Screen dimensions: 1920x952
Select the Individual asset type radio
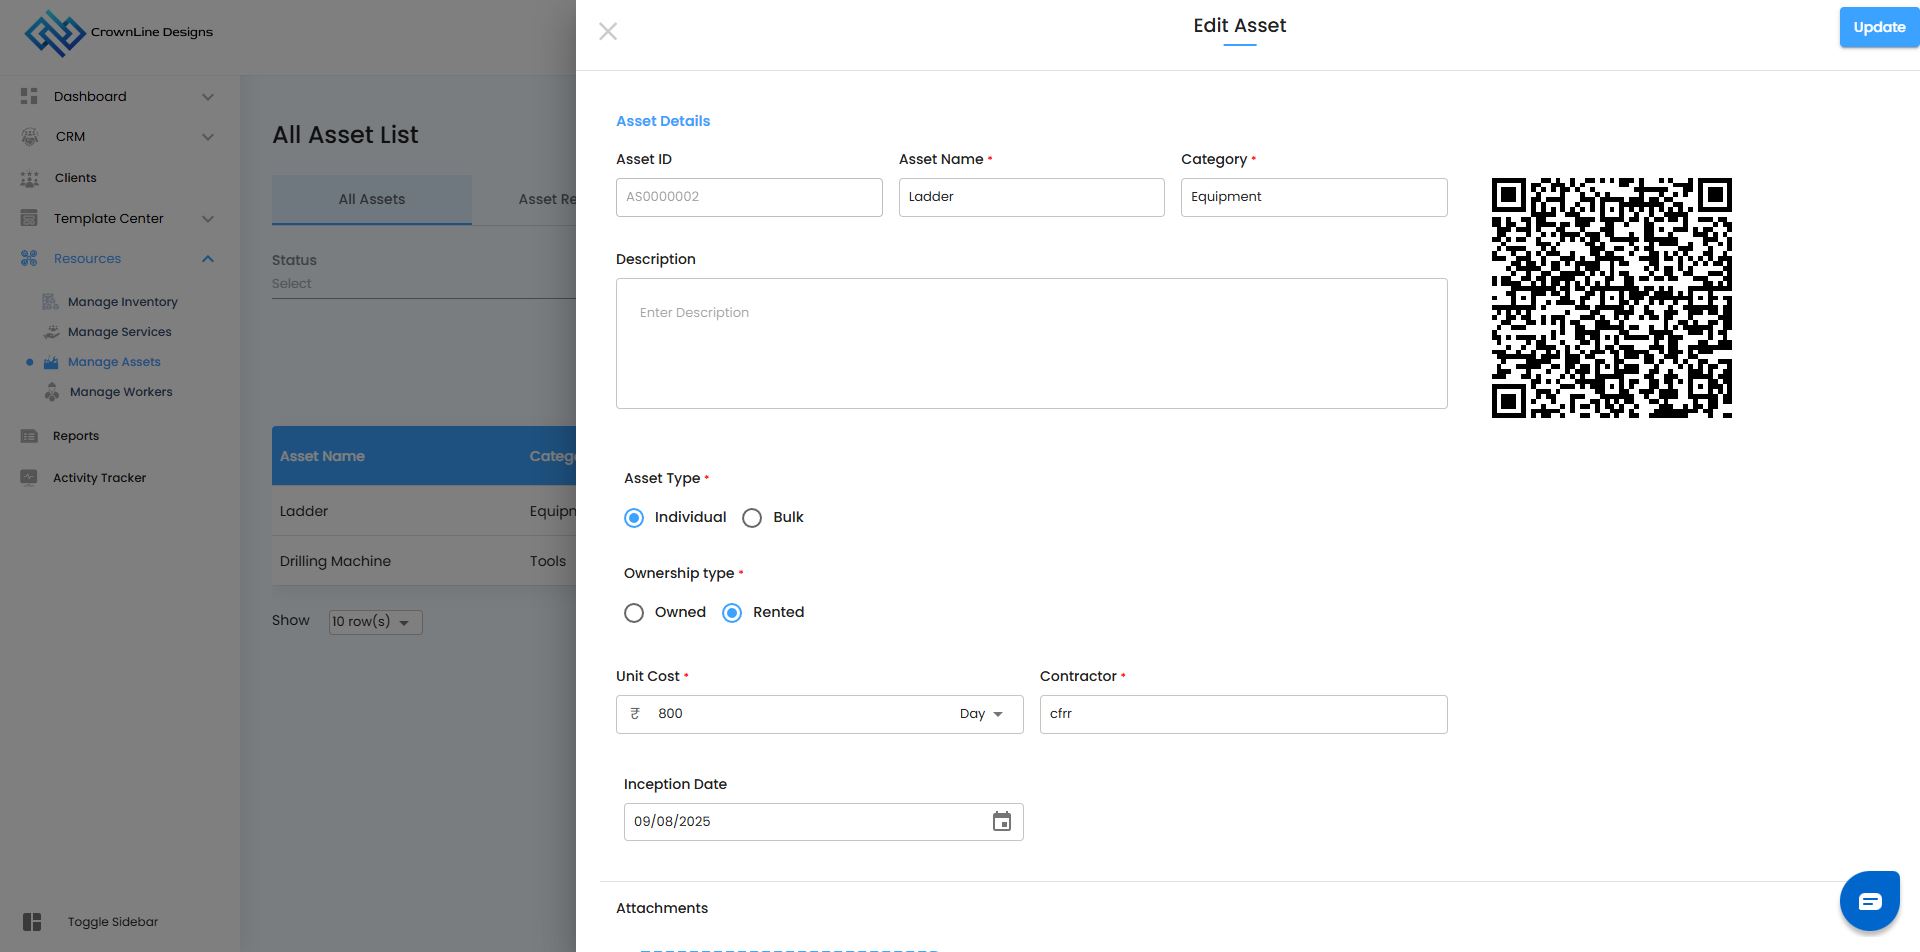(x=634, y=518)
